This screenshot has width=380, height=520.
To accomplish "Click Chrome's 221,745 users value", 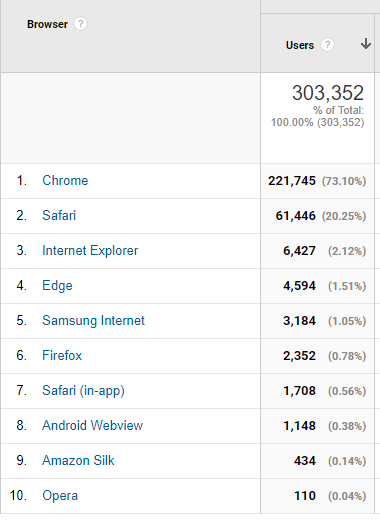I will (292, 181).
